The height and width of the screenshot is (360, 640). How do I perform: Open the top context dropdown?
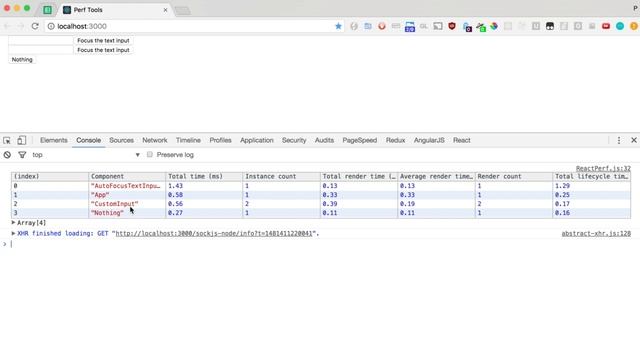pyautogui.click(x=86, y=155)
